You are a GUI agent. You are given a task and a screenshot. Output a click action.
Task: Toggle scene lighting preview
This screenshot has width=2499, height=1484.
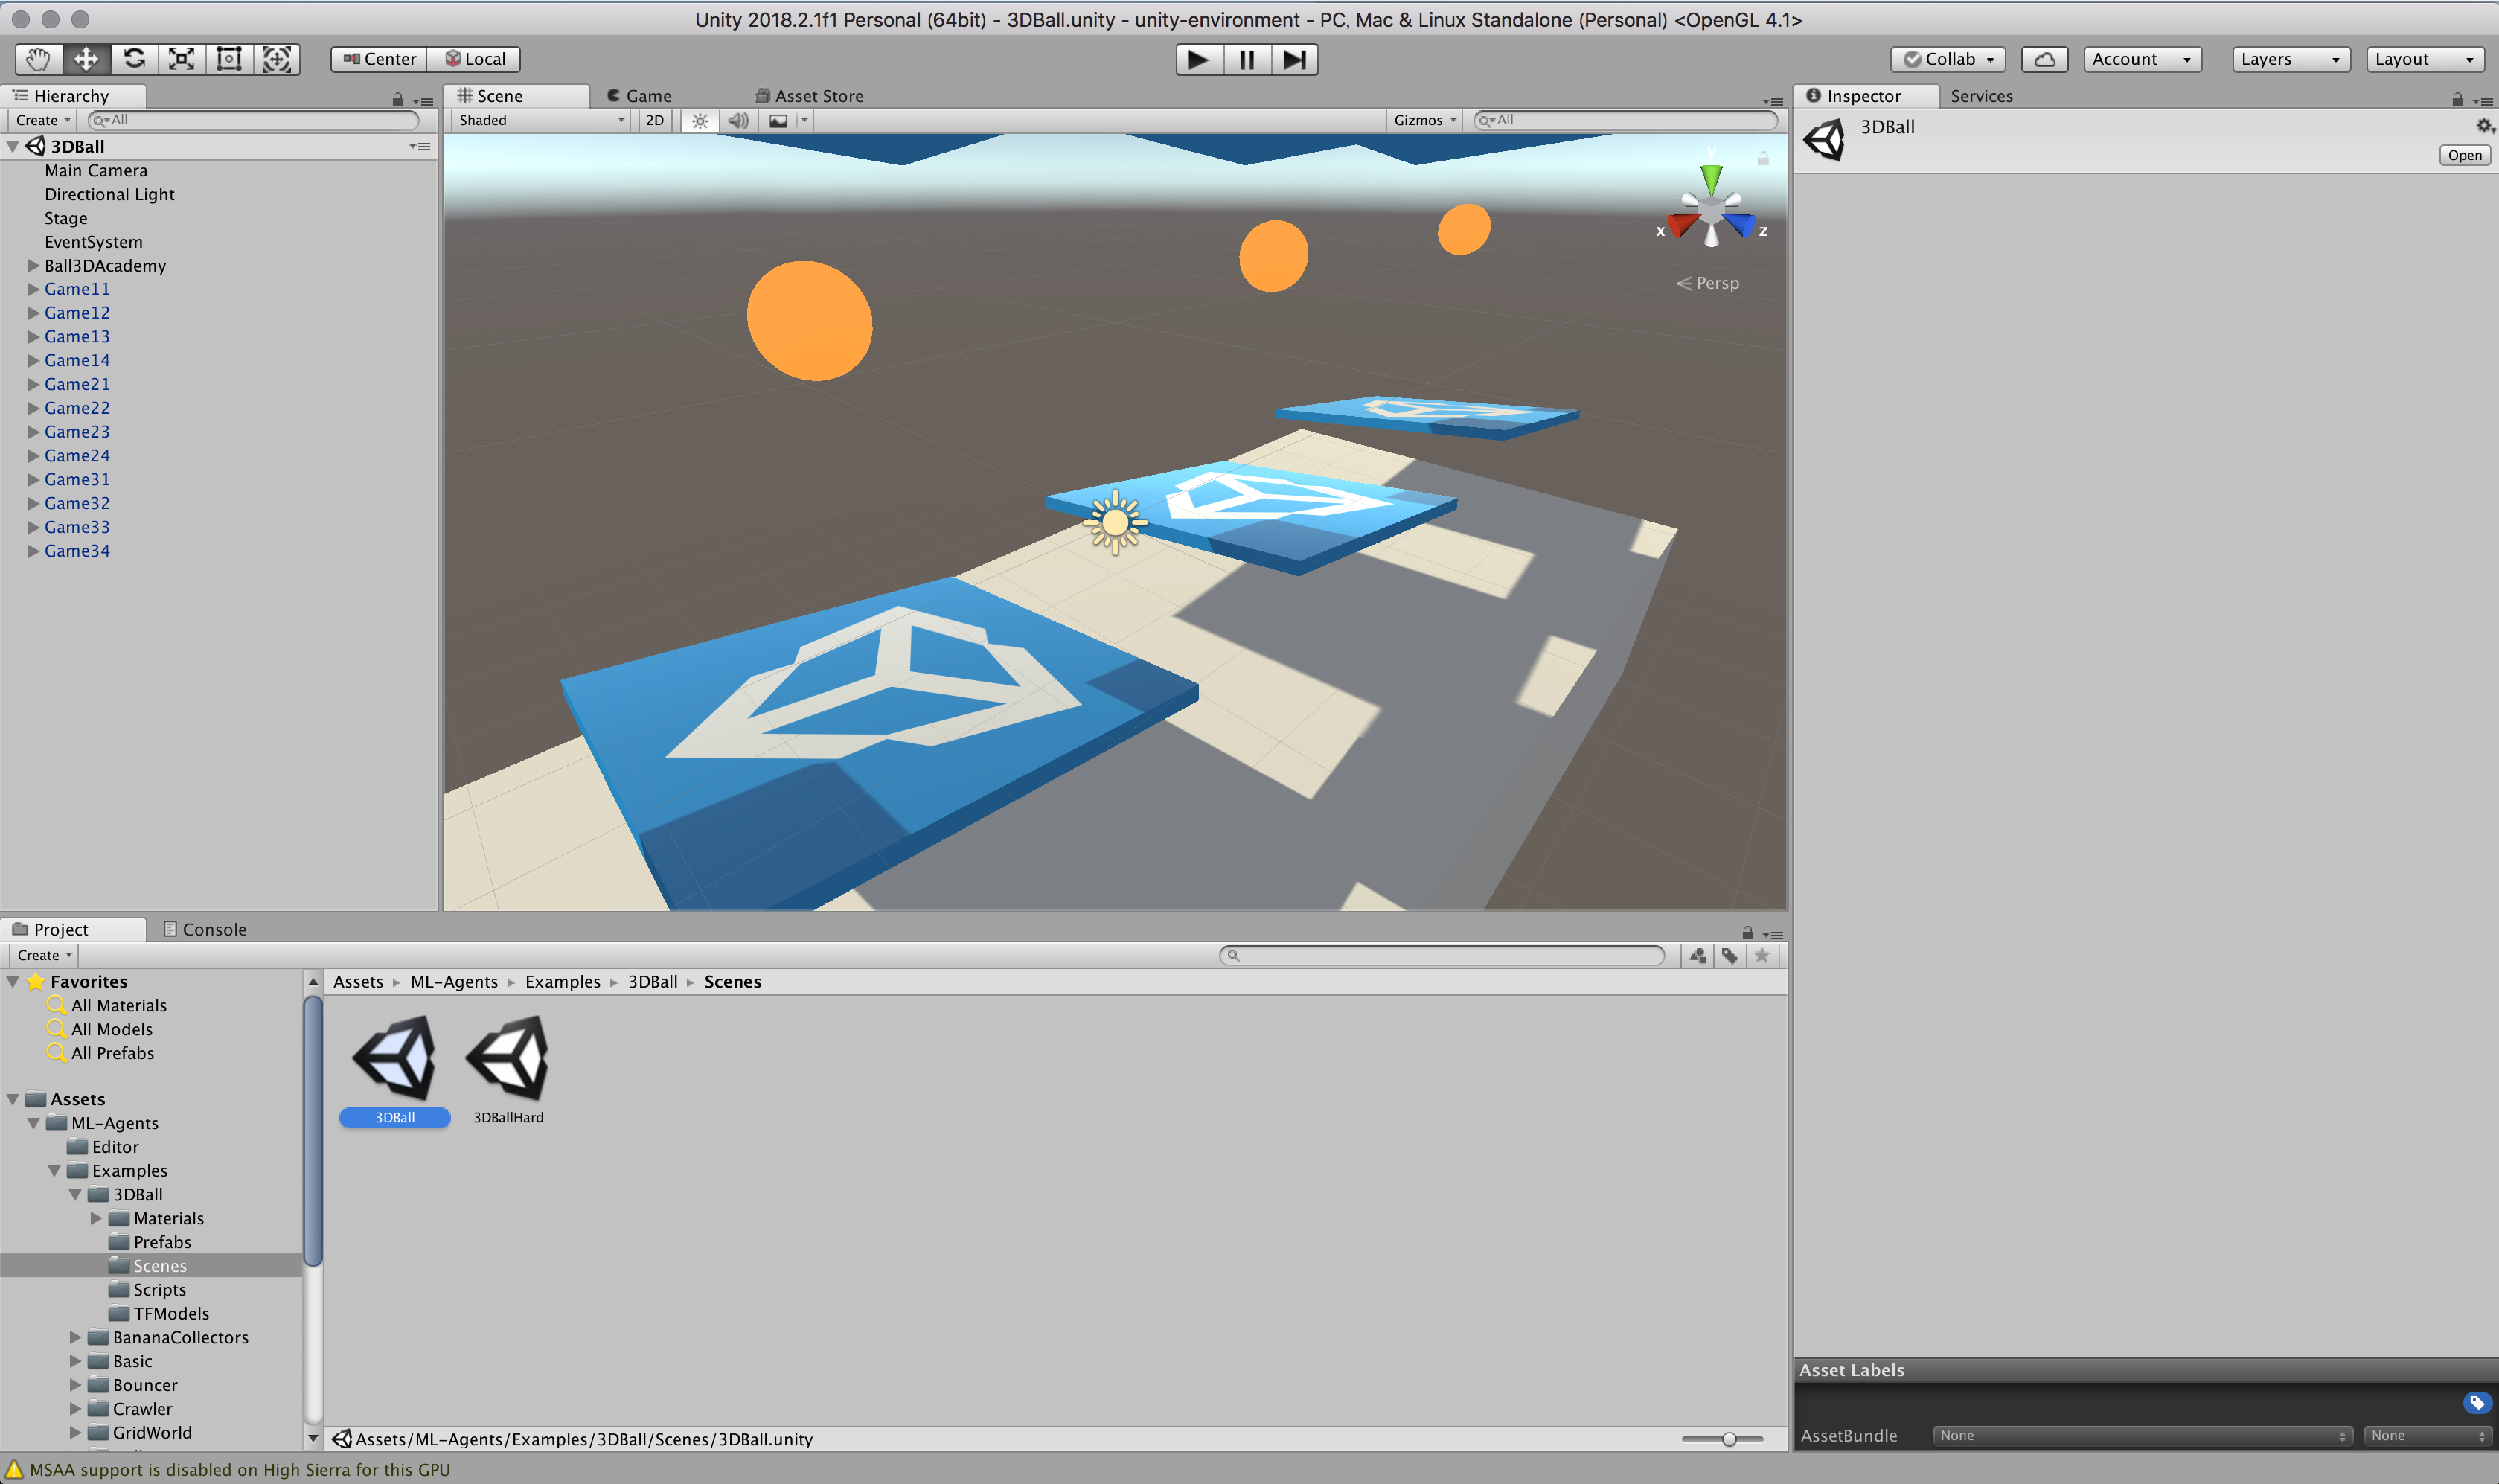pos(699,120)
